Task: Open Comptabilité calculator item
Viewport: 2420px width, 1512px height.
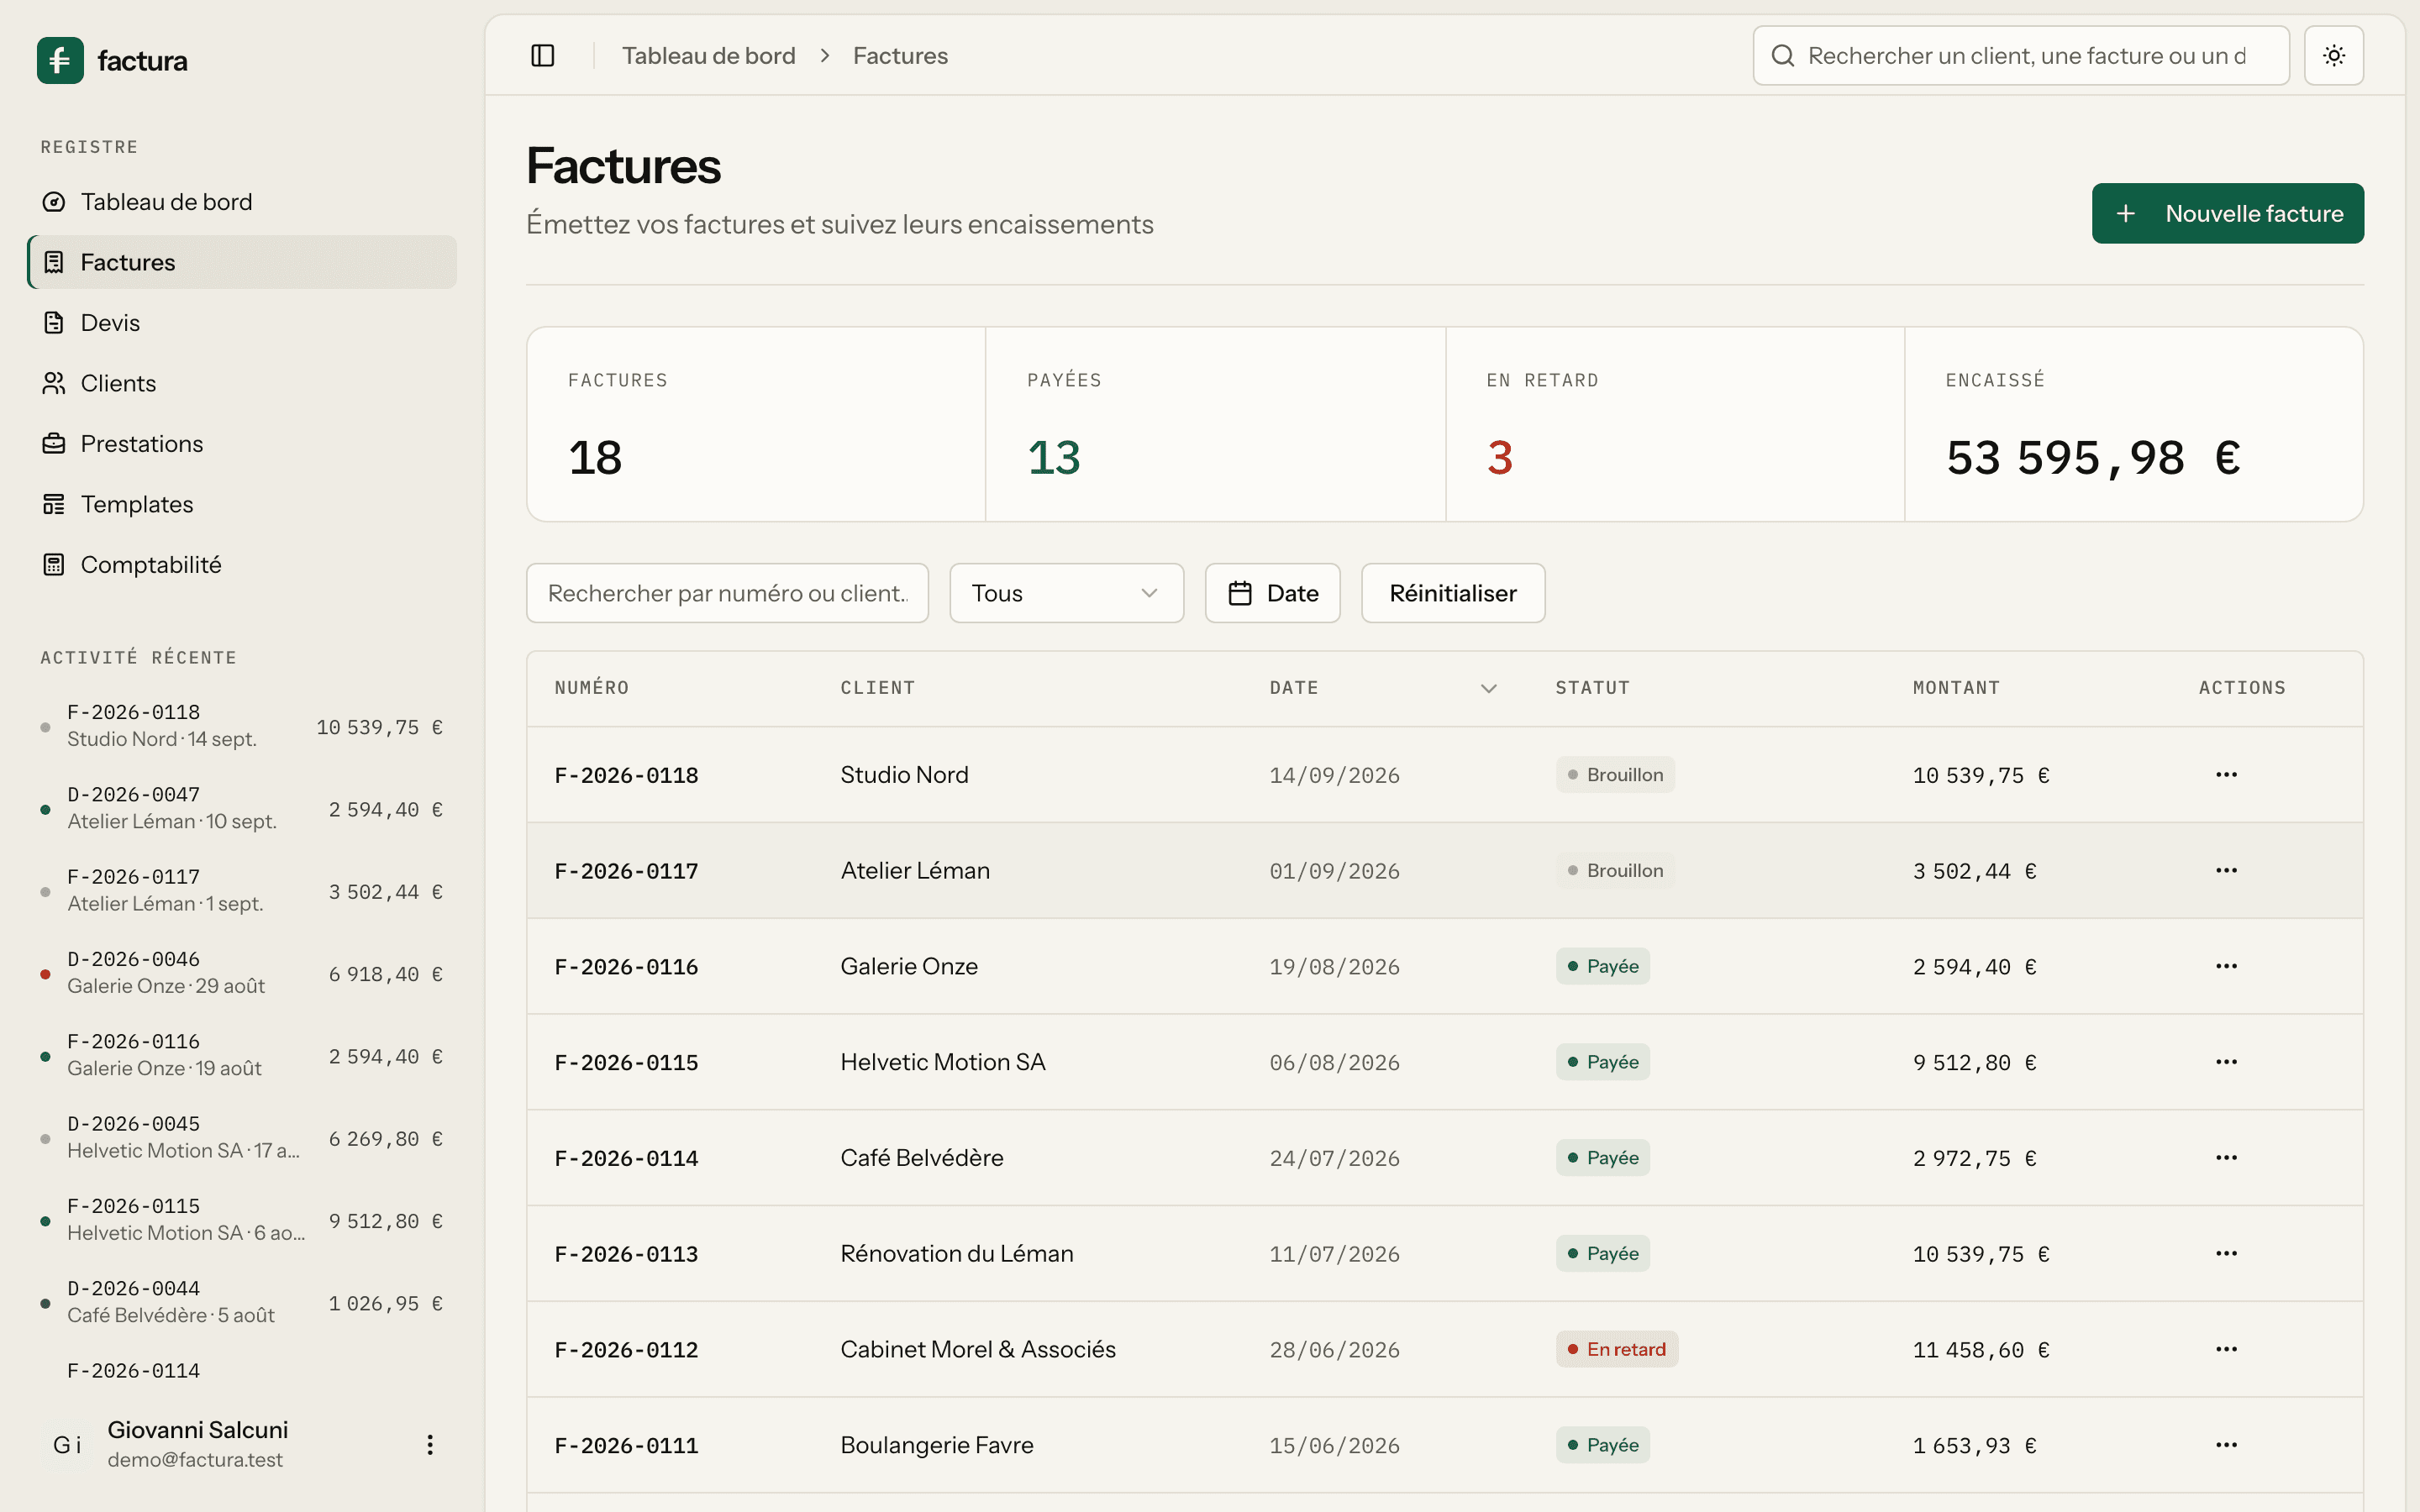Action: point(242,565)
